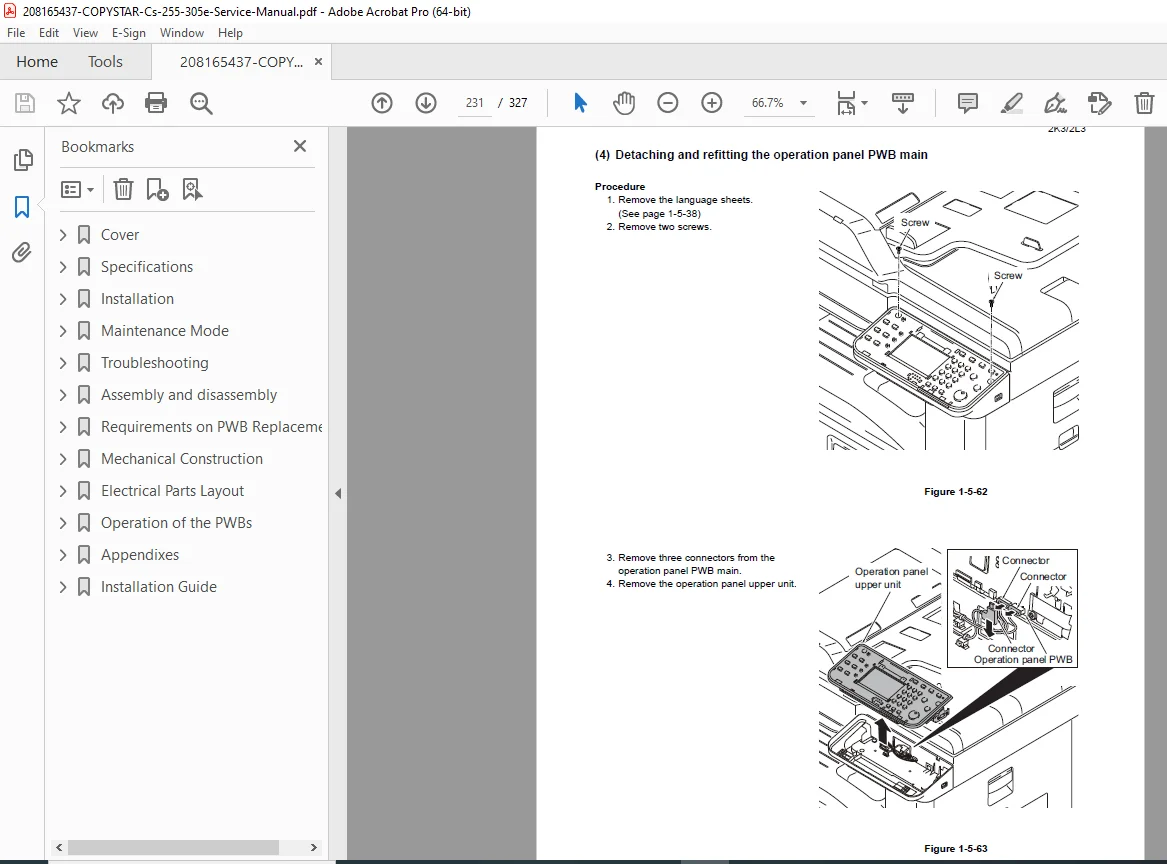This screenshot has height=864, width=1167.
Task: Add file to starred with star icon
Action: pyautogui.click(x=68, y=103)
